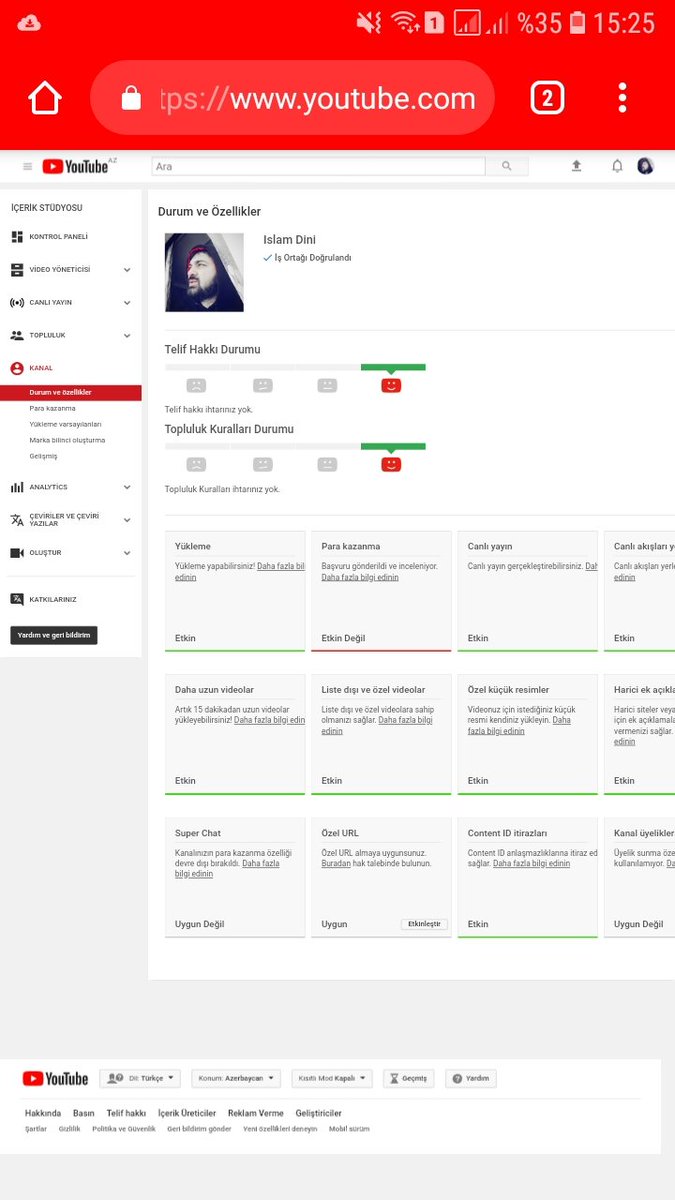Click the Oluştur camera icon
Image resolution: width=675 pixels, height=1200 pixels.
17,553
